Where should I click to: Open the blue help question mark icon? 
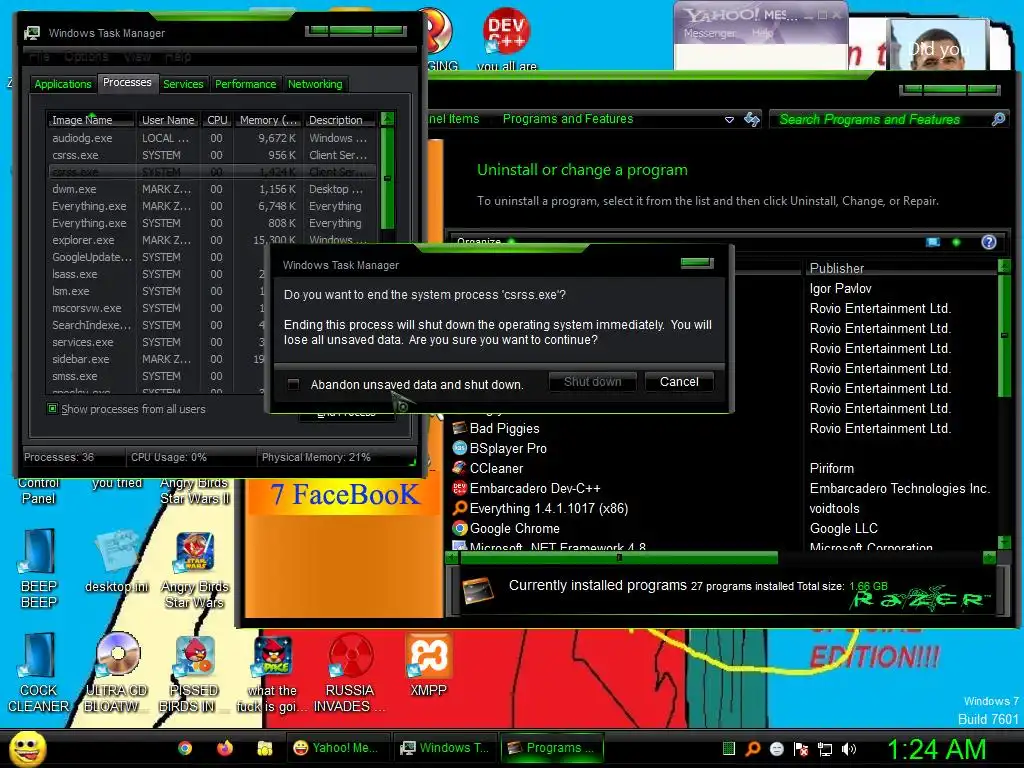click(x=989, y=242)
